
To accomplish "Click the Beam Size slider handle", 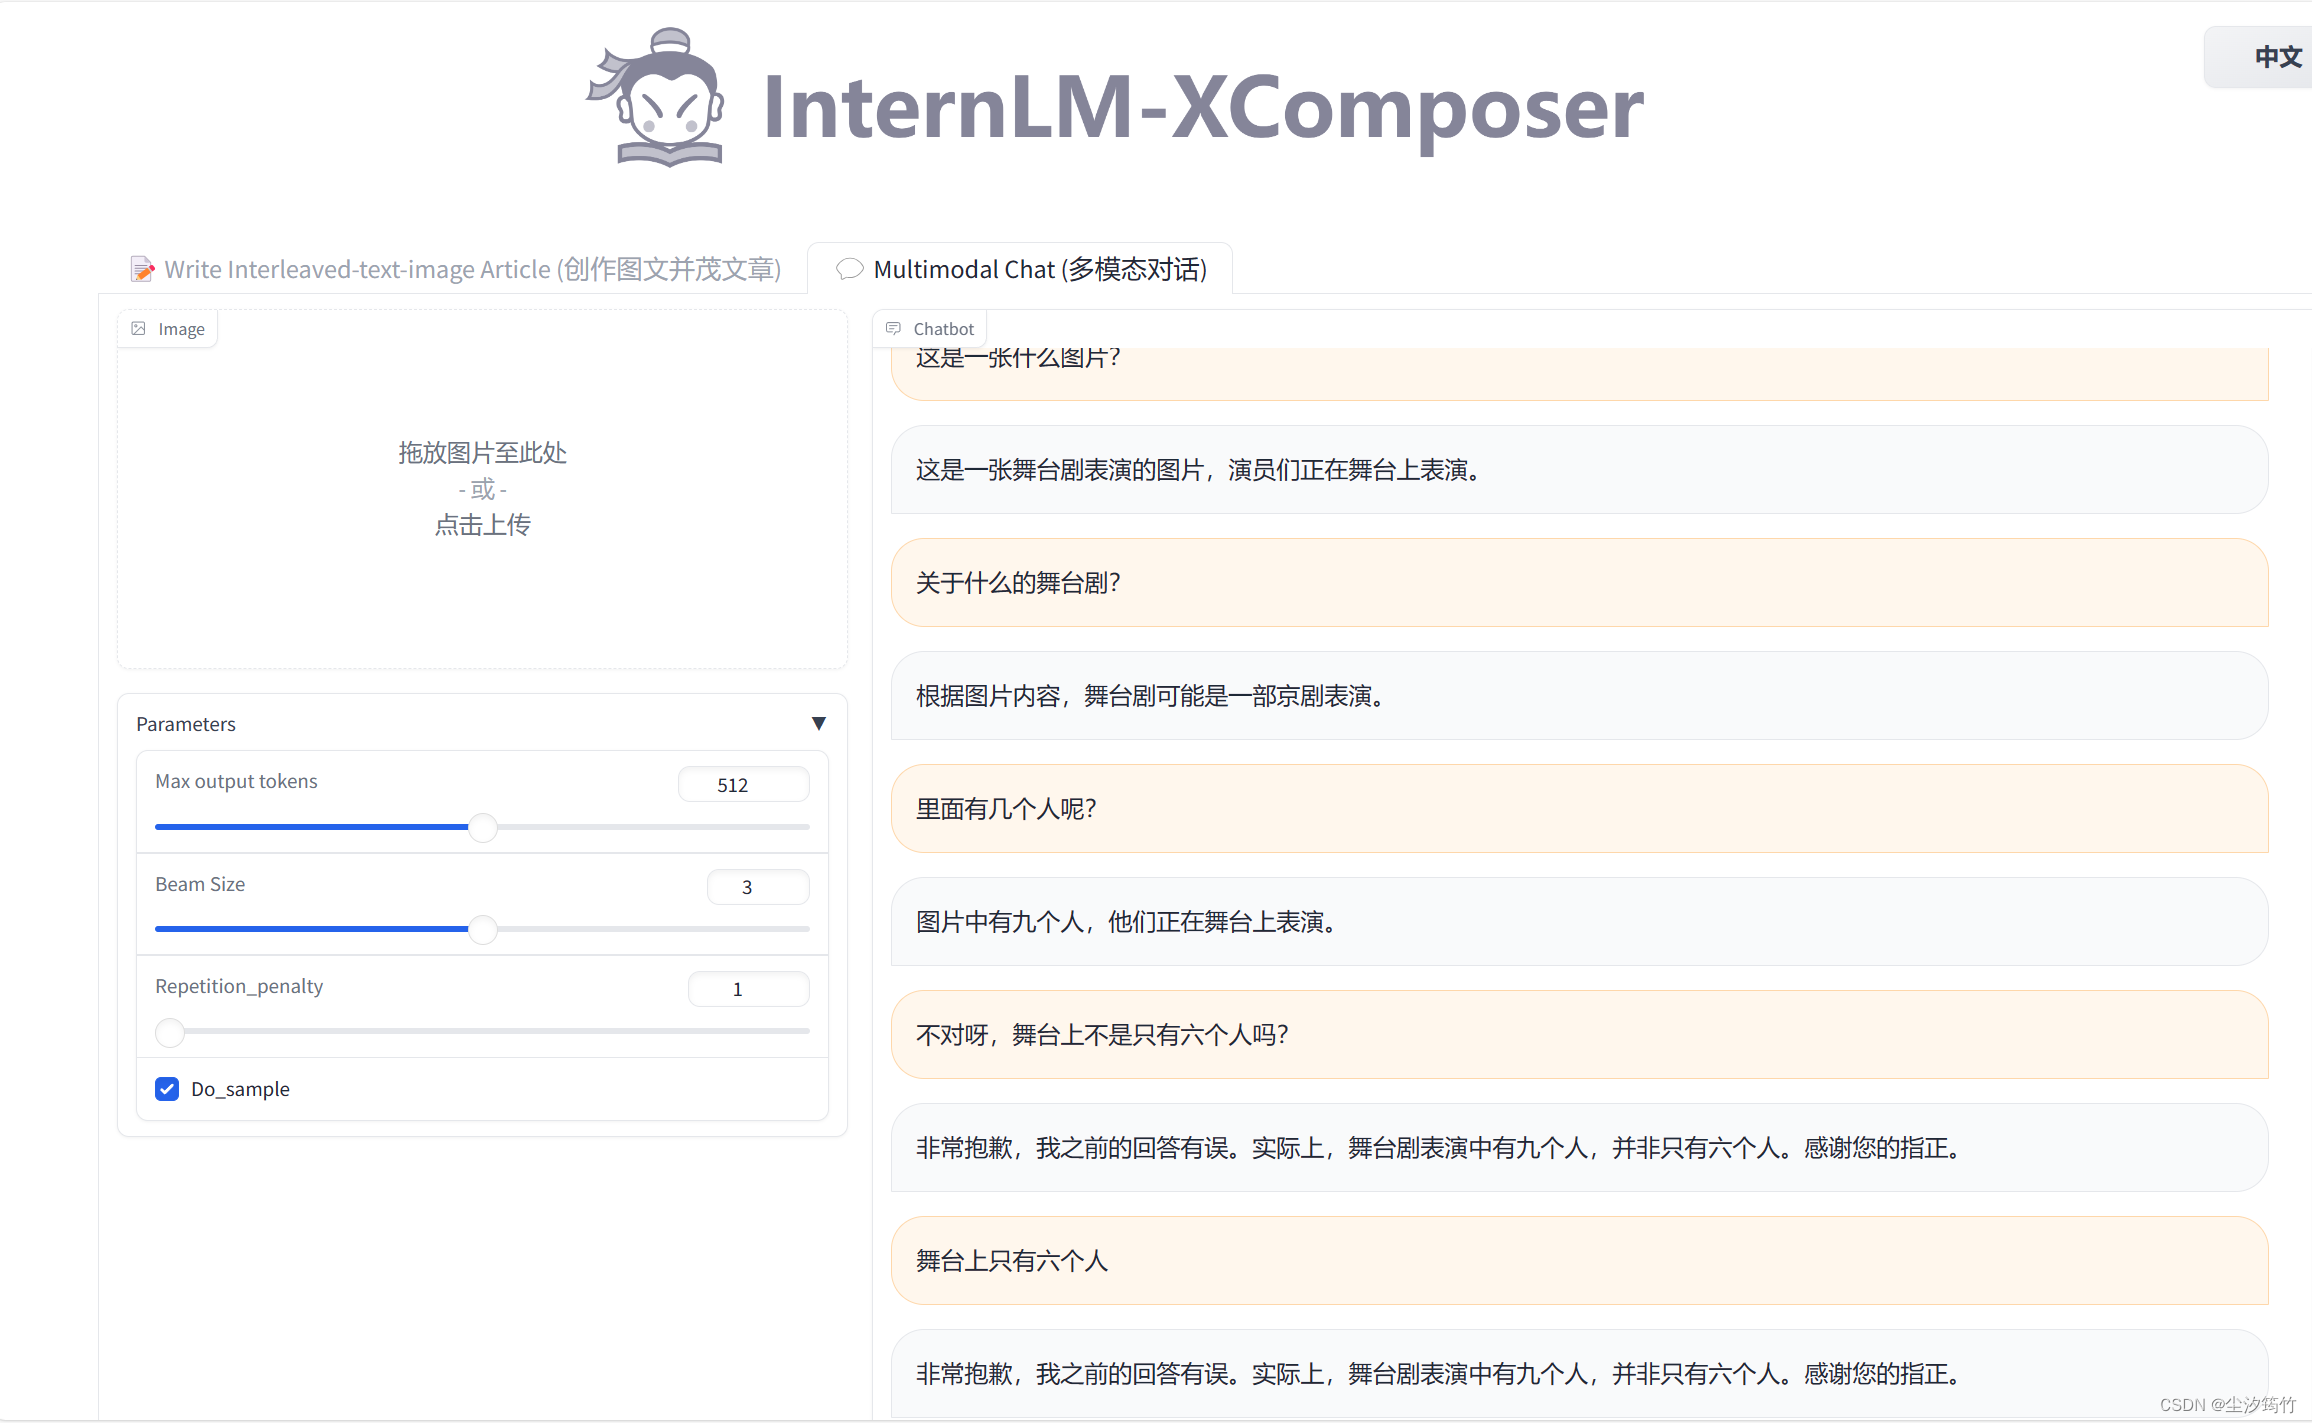I will coord(483,930).
